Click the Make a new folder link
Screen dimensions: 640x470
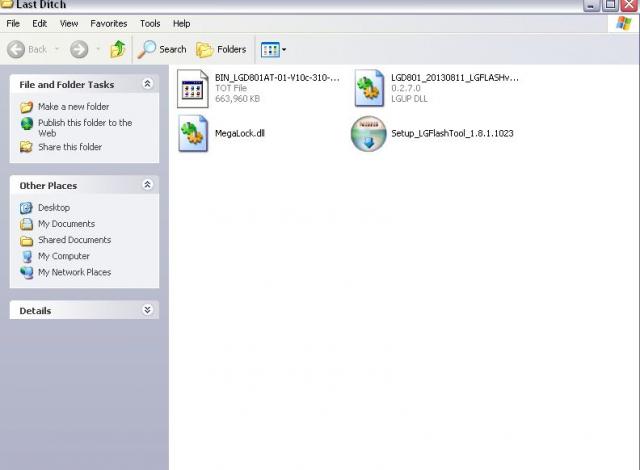coord(73,106)
